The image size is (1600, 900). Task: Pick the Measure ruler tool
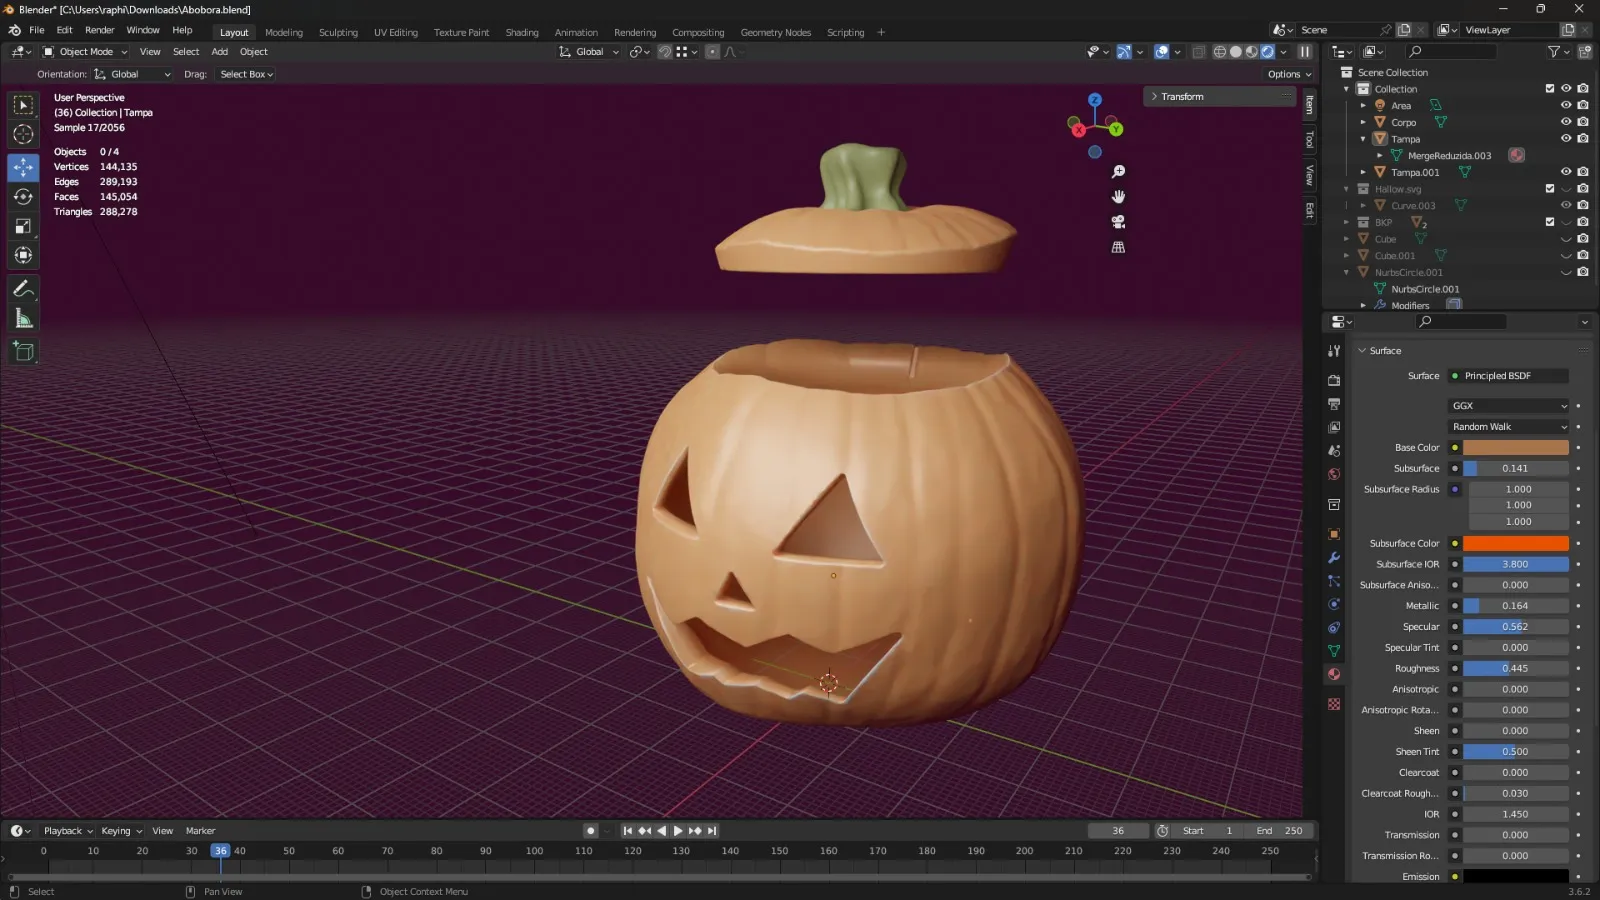(23, 319)
